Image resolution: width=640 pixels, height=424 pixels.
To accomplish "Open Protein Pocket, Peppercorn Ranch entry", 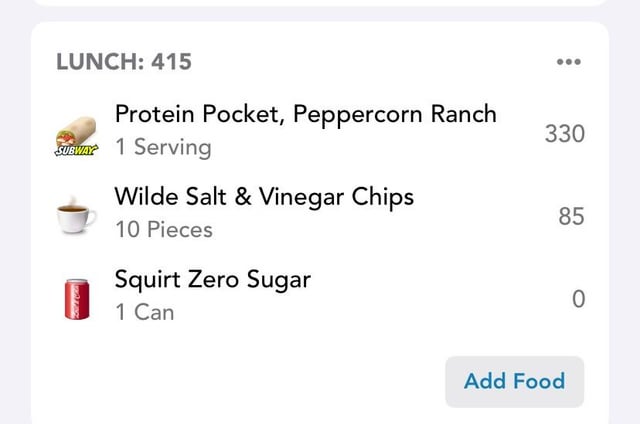I will click(x=305, y=114).
